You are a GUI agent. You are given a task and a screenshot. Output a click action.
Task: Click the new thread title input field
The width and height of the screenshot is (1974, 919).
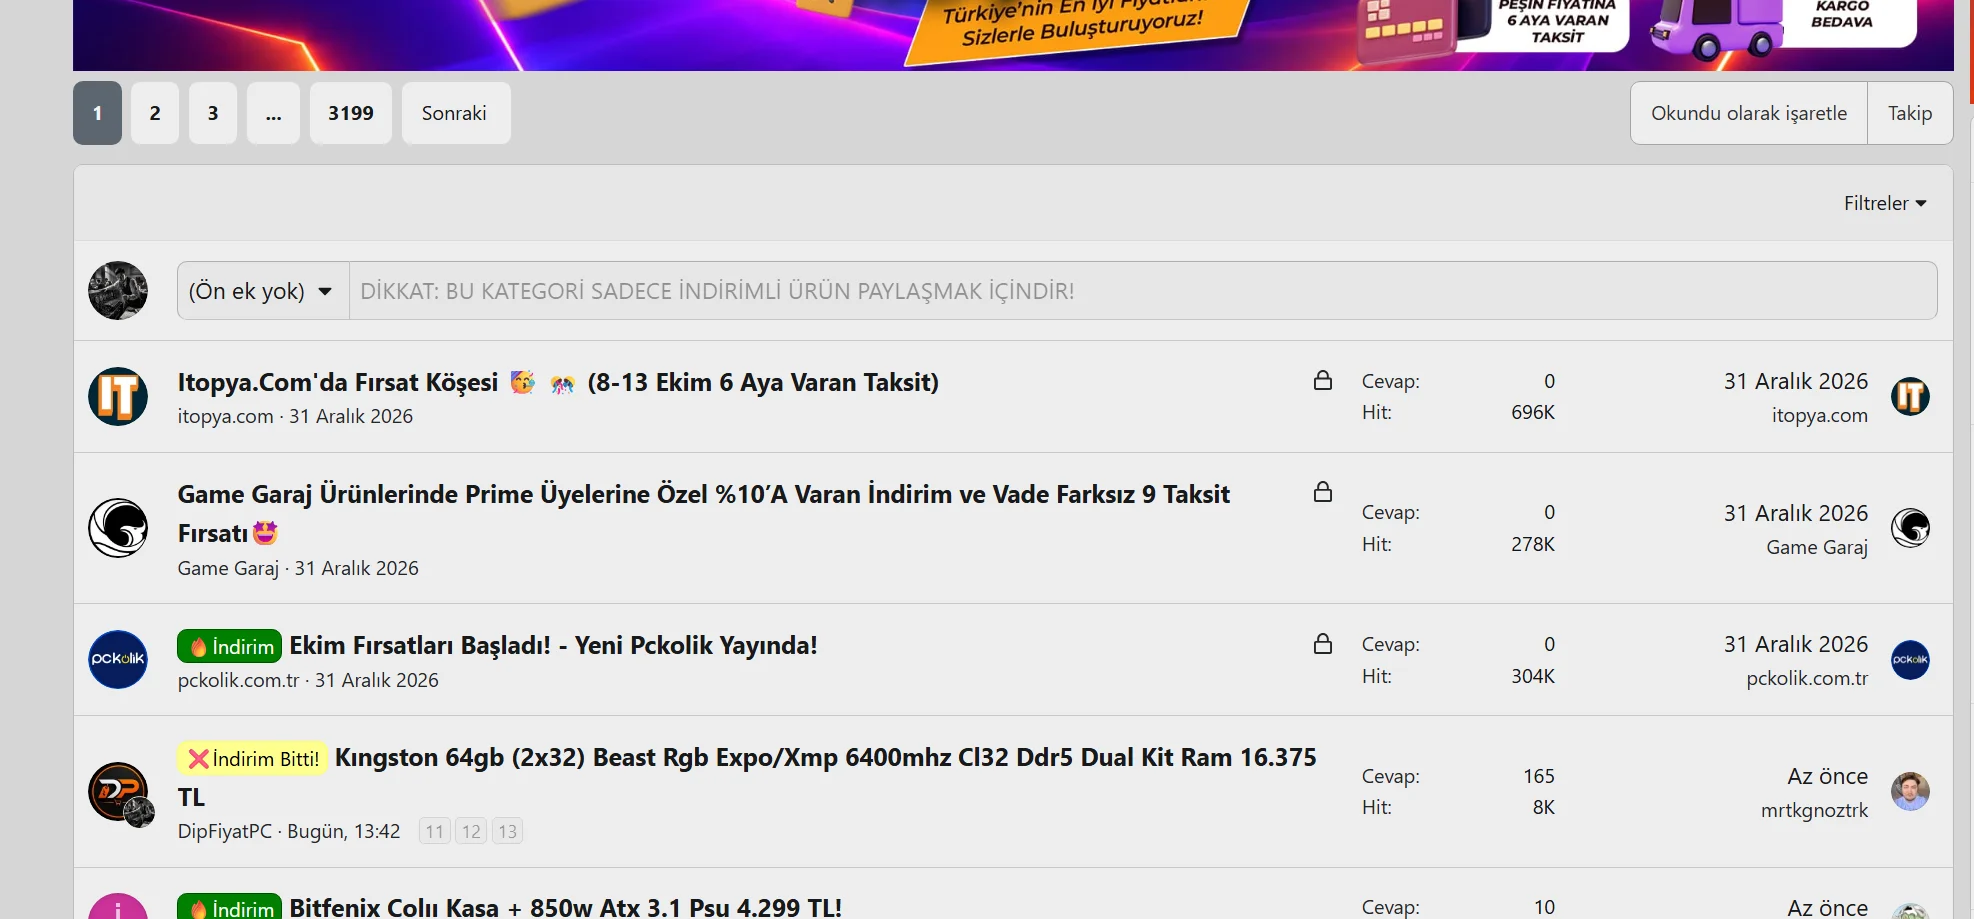(1143, 291)
